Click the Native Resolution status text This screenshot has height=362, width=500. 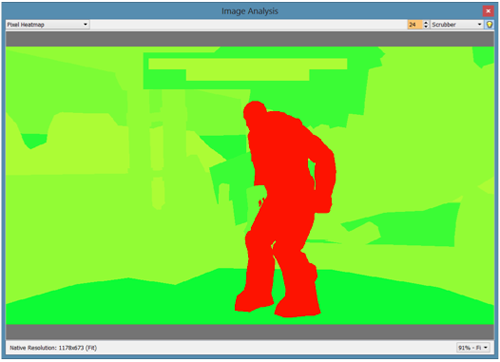click(53, 348)
